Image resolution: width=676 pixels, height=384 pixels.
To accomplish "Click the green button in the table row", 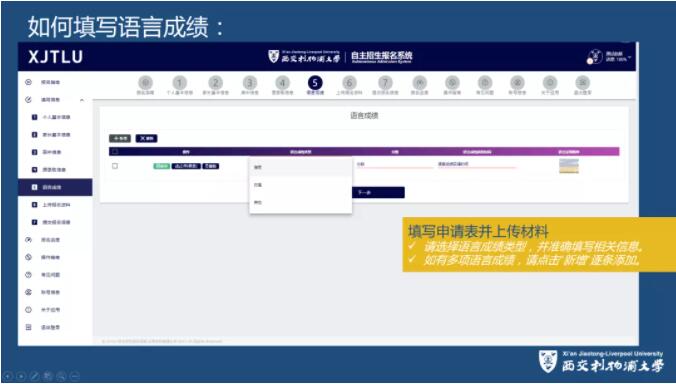I will 162,166.
